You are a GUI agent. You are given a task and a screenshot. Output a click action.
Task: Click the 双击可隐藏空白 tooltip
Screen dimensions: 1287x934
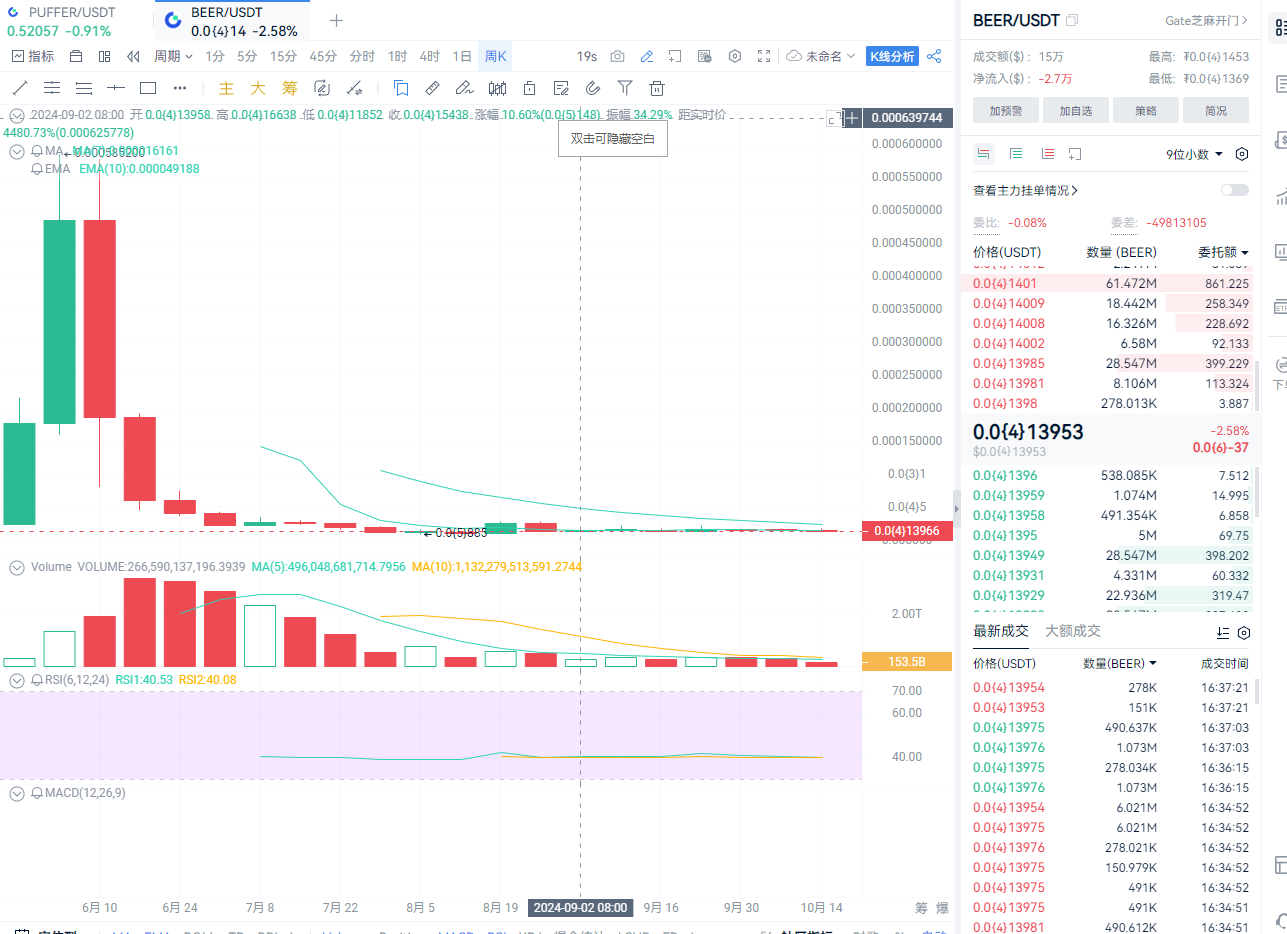612,139
